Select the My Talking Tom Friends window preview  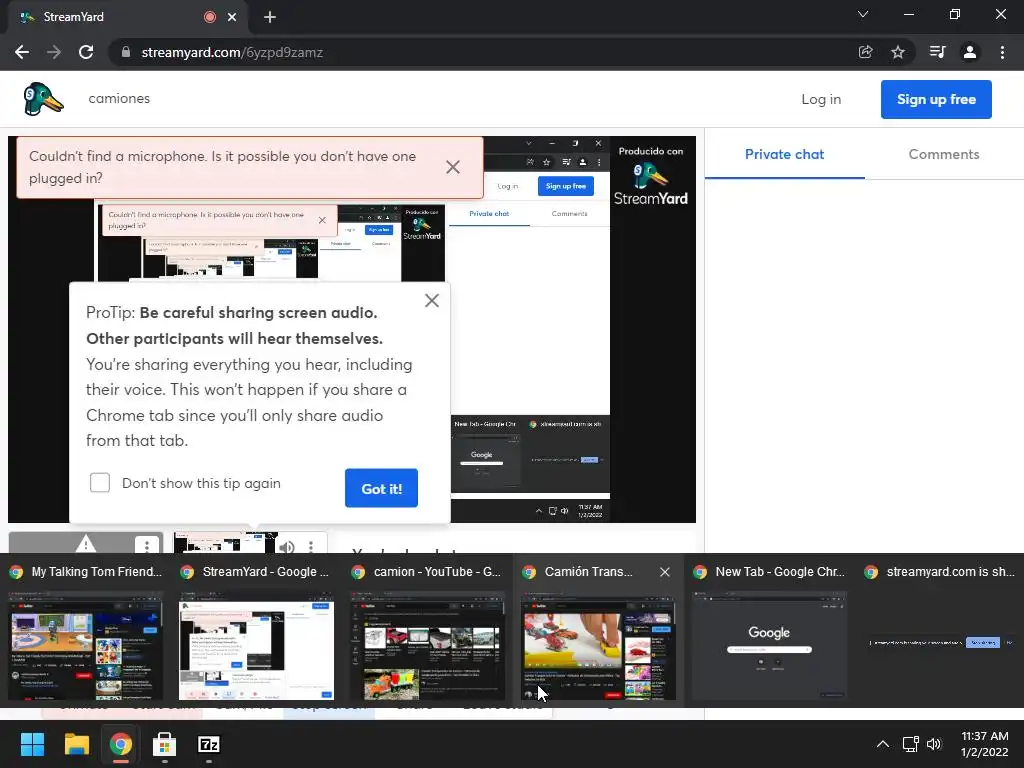86,630
